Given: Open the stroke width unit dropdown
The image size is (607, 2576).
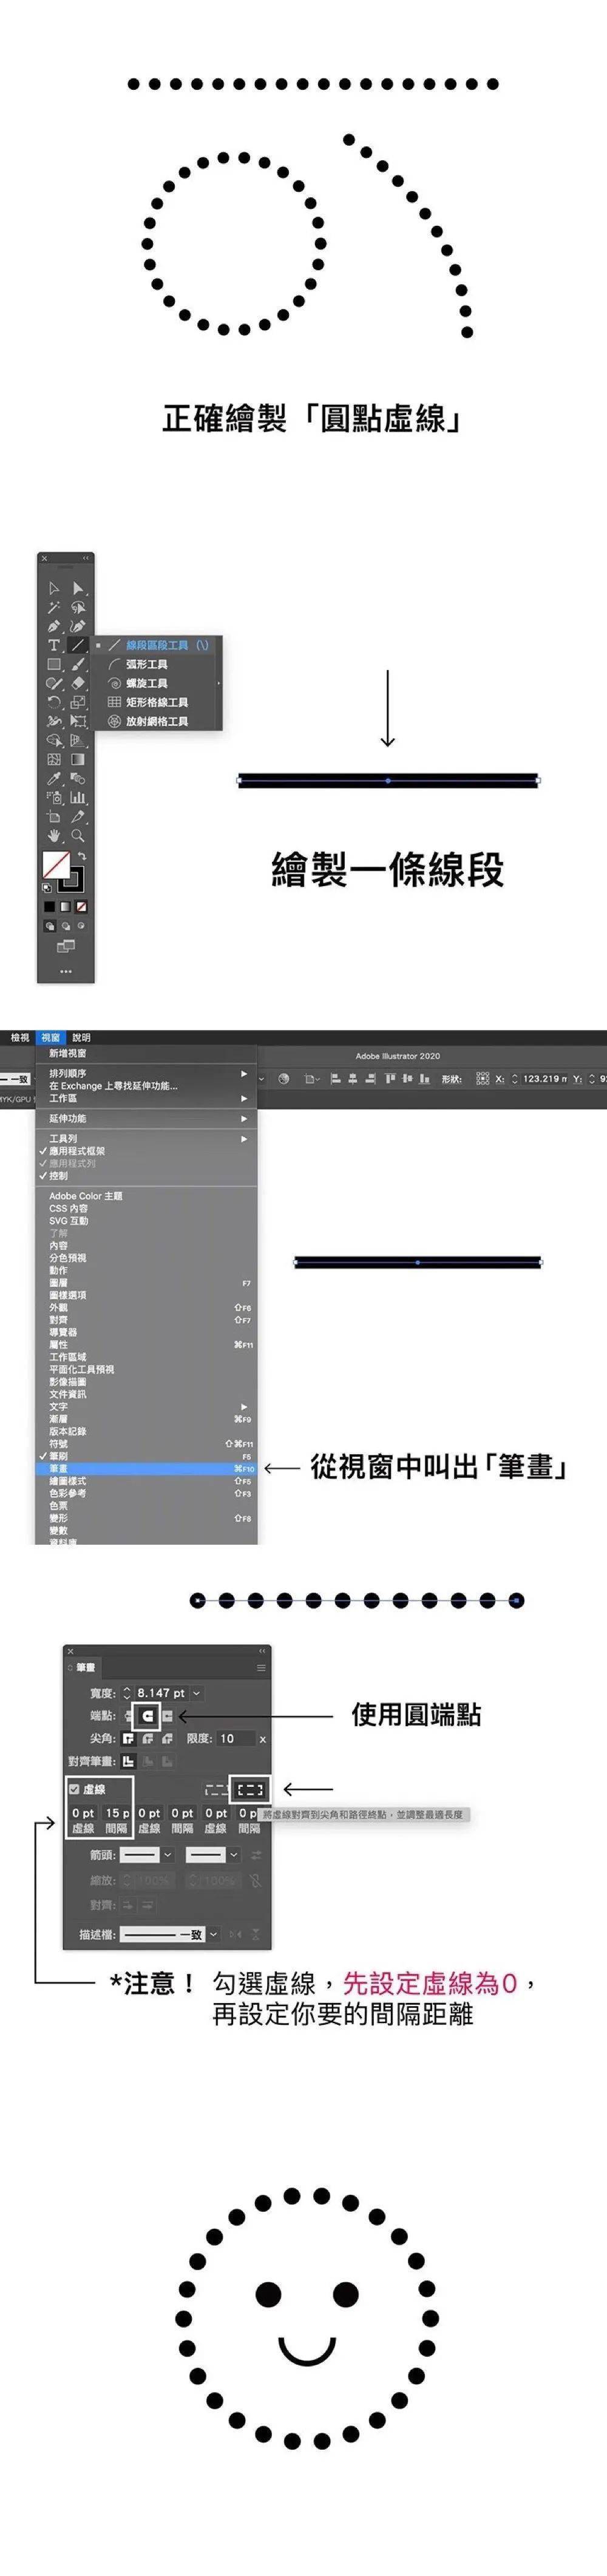Looking at the screenshot, I should click(x=197, y=1693).
